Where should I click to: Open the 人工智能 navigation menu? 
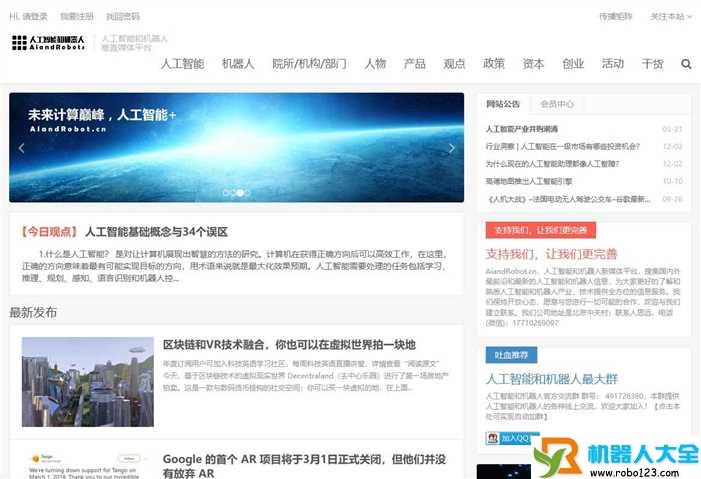click(182, 64)
